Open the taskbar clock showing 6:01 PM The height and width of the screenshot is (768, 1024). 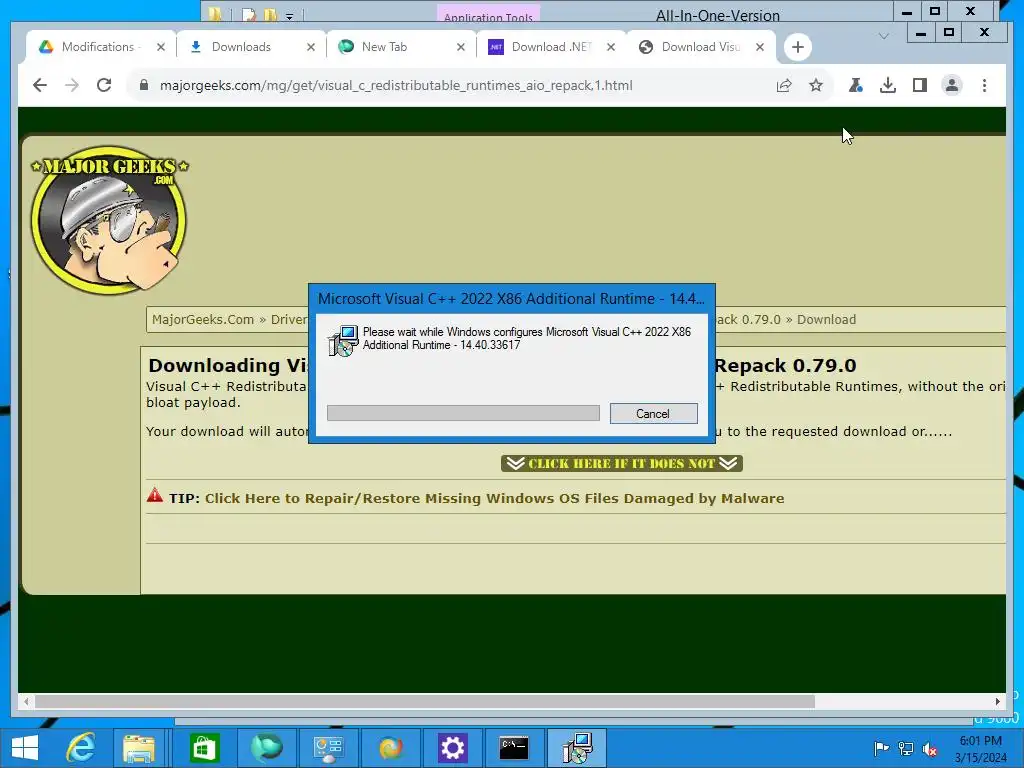click(981, 749)
